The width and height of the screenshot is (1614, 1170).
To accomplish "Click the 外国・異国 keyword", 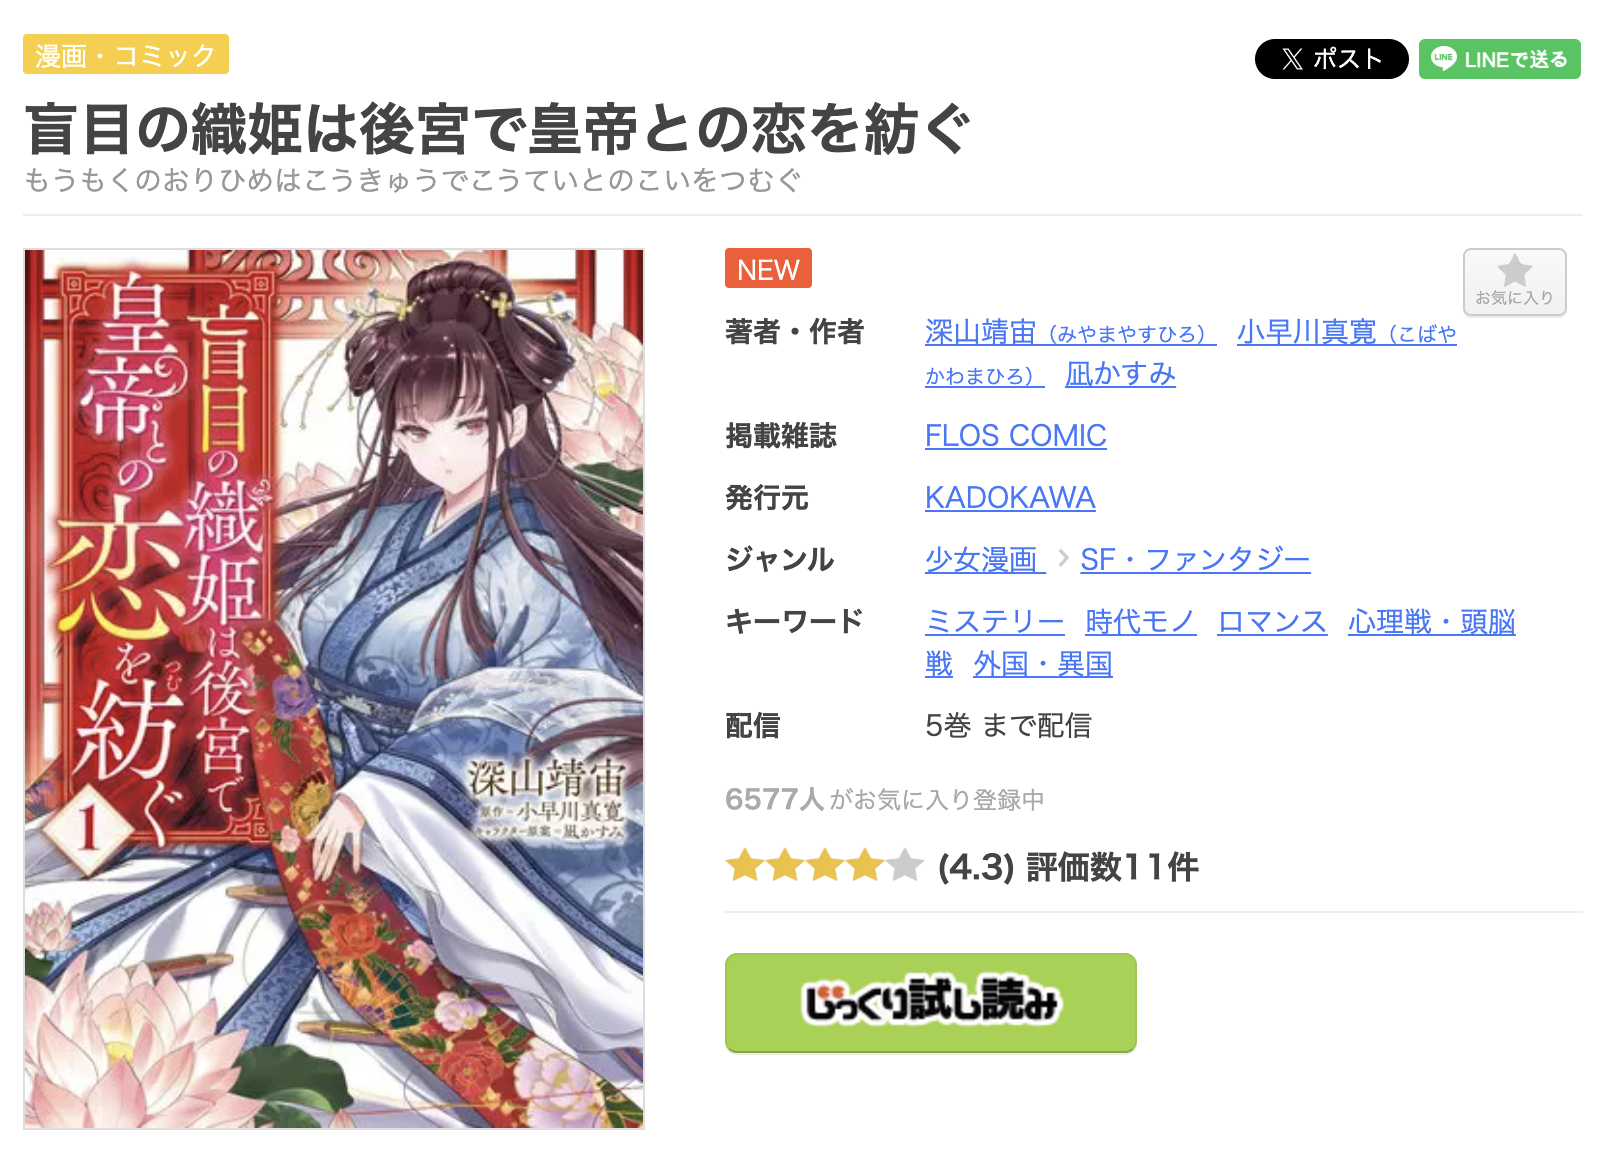I will [x=1043, y=664].
